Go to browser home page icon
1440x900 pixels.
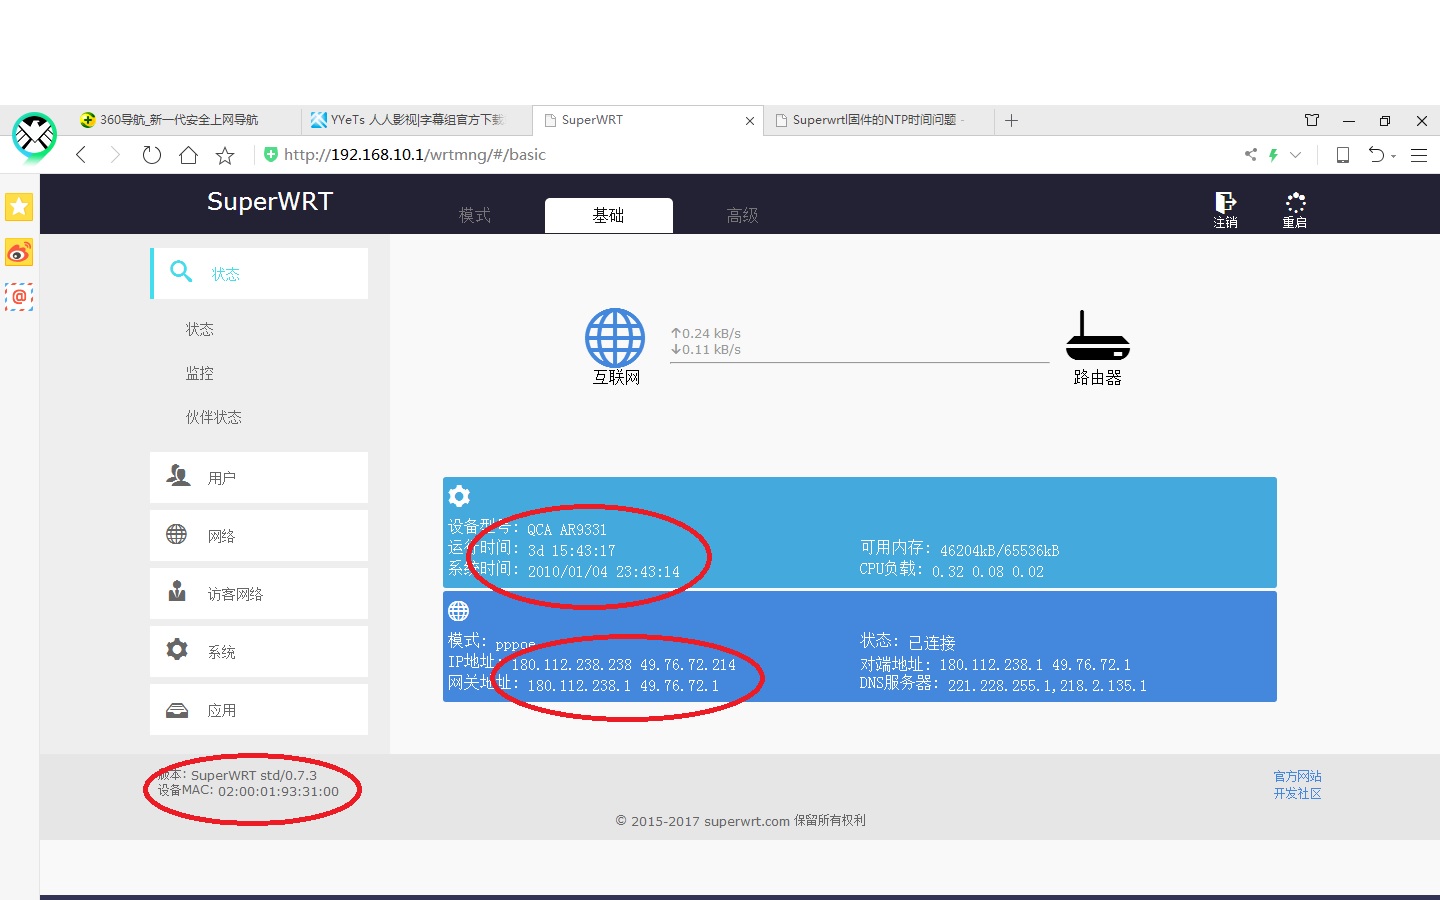[188, 155]
